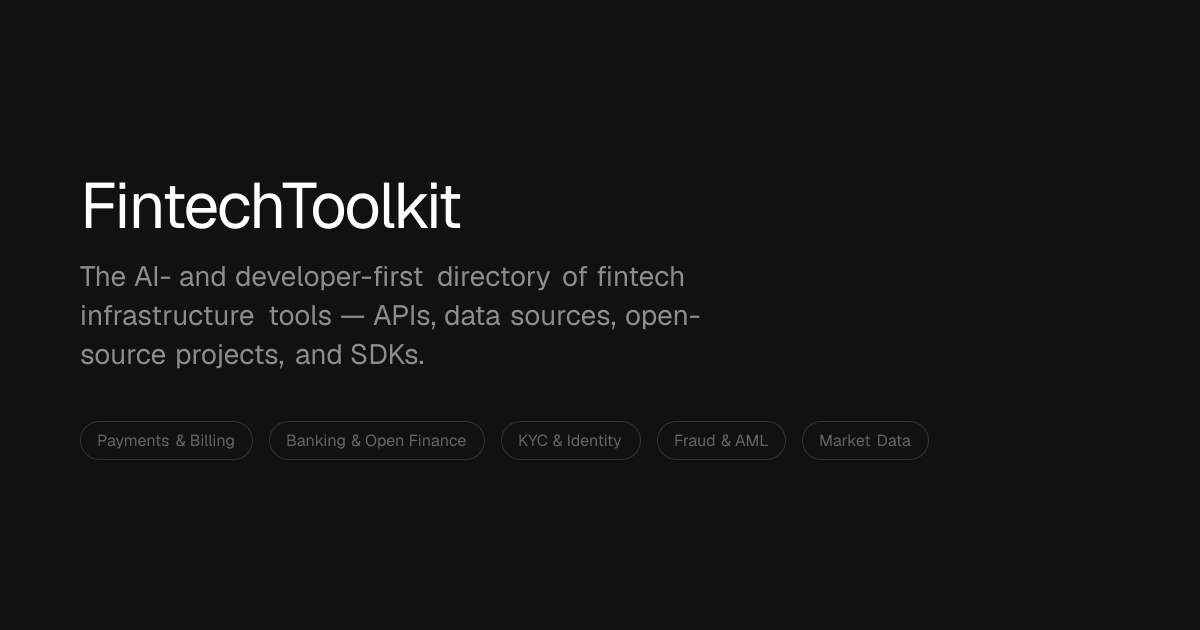
Task: Click "developer-first" in the tagline
Action: tap(329, 276)
